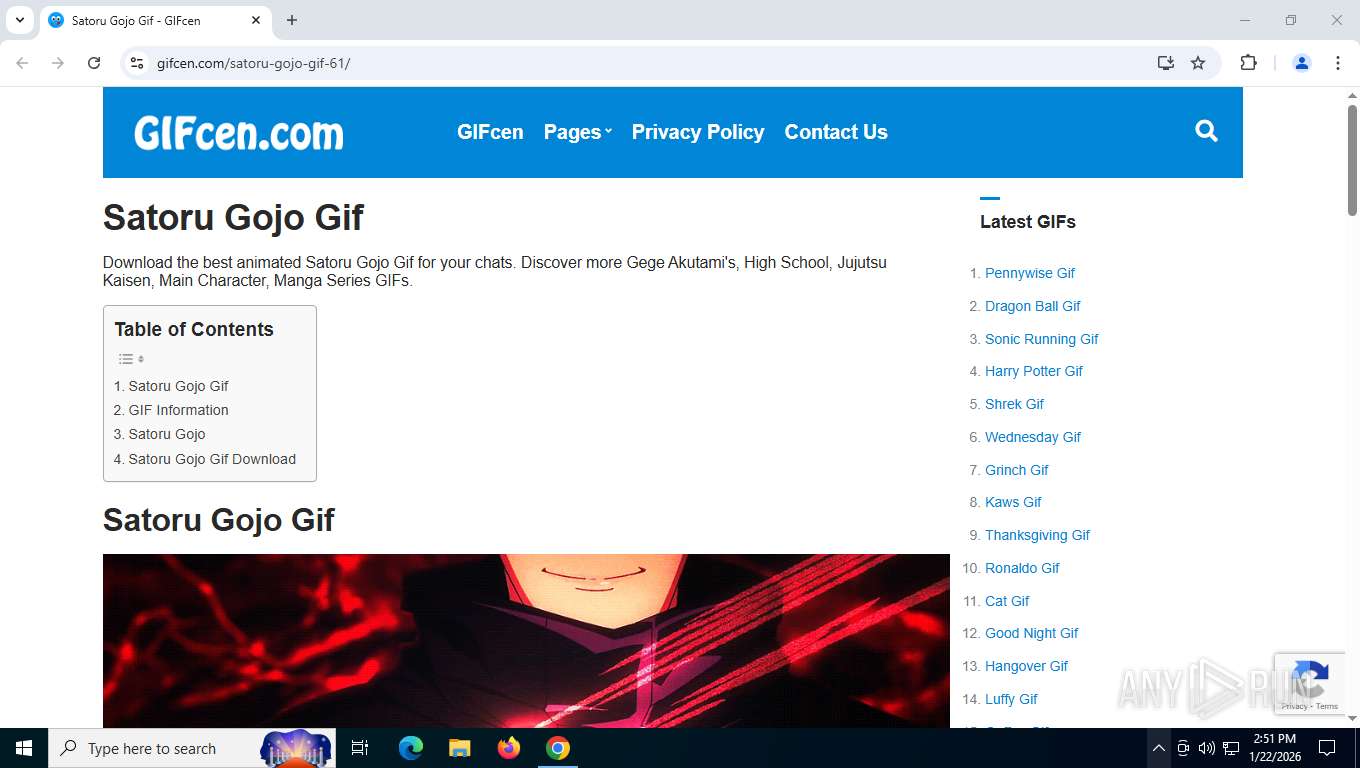The width and height of the screenshot is (1360, 768).
Task: Reload the page with the refresh icon
Action: coord(94,63)
